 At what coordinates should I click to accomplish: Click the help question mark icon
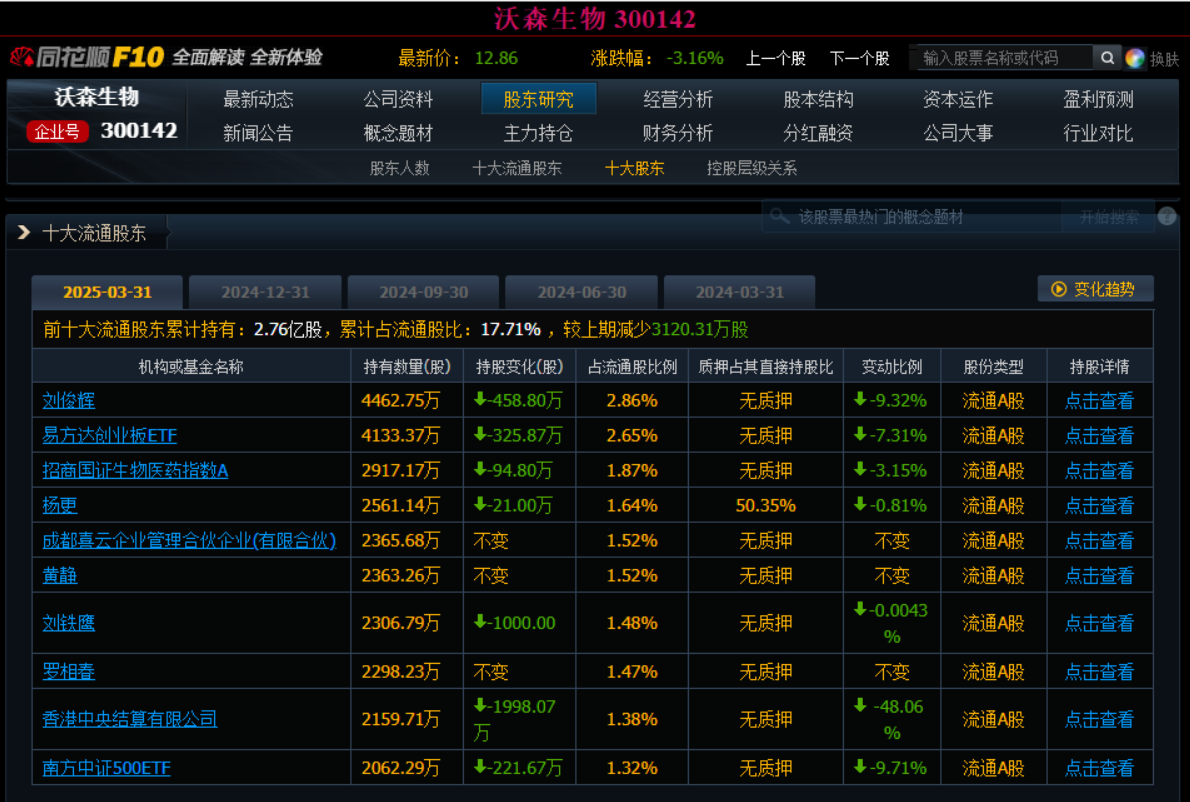click(1167, 217)
